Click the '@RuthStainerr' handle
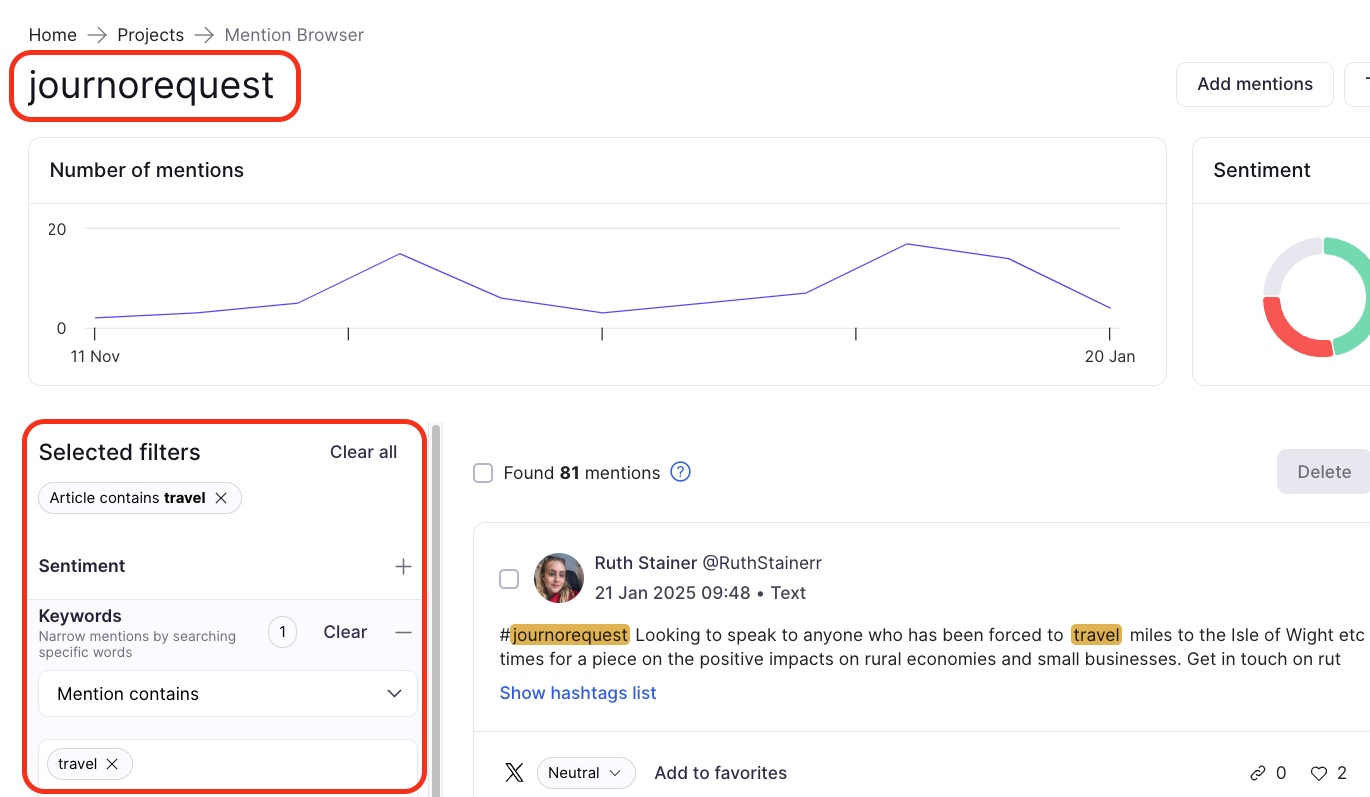 [x=762, y=563]
